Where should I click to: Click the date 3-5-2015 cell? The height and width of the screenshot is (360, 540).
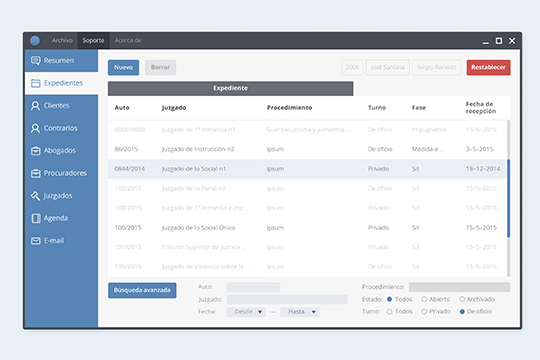pos(479,149)
